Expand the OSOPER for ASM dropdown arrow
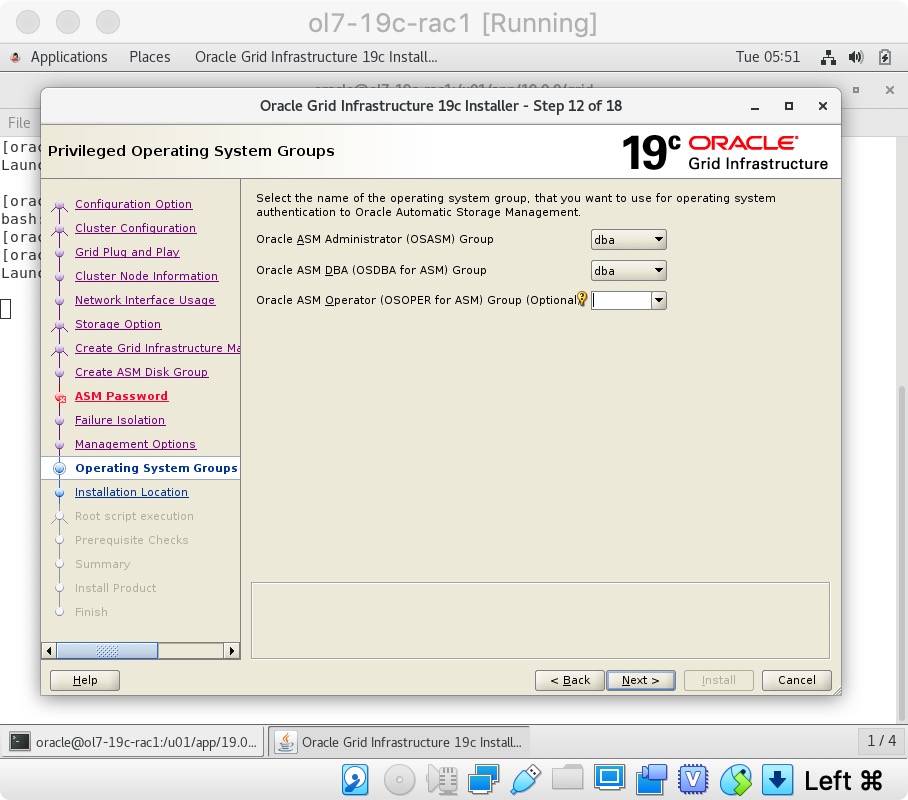Viewport: 908px width, 800px height. 658,301
